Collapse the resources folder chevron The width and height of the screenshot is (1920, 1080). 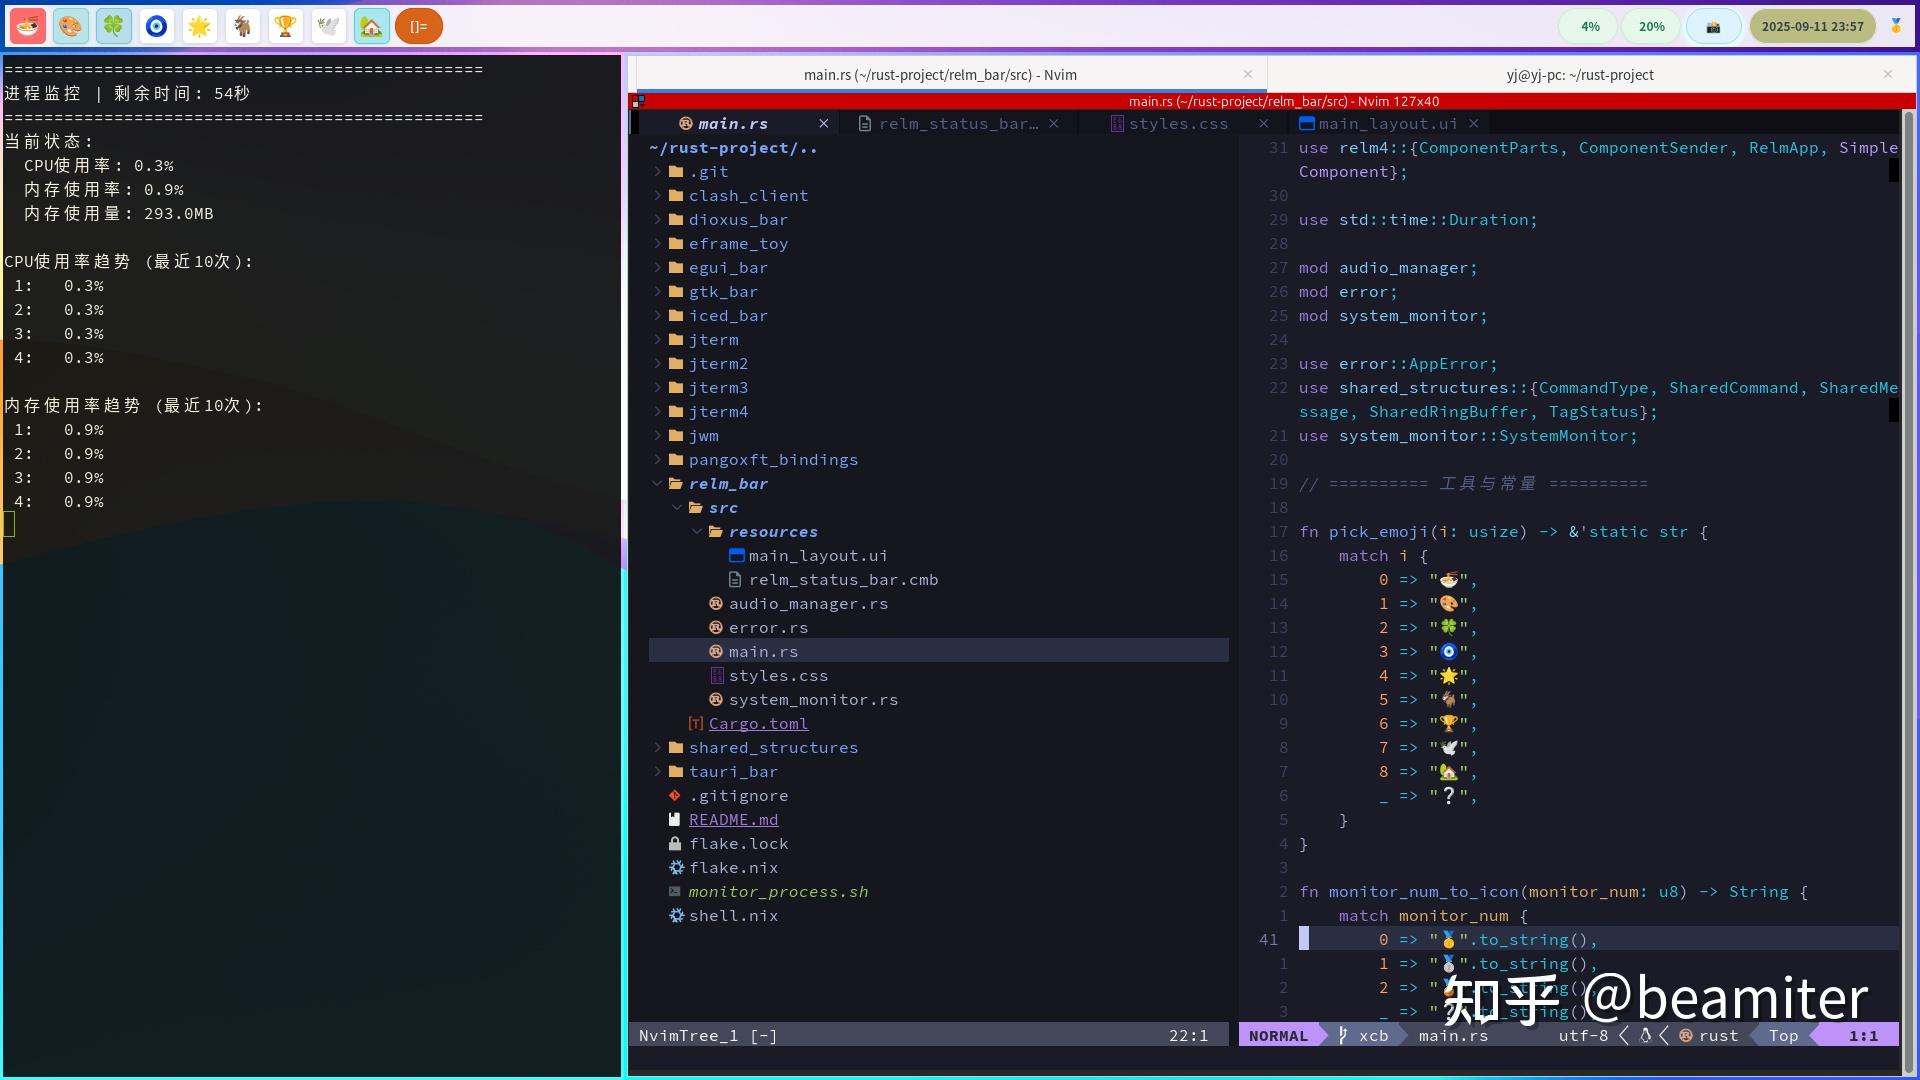697,532
